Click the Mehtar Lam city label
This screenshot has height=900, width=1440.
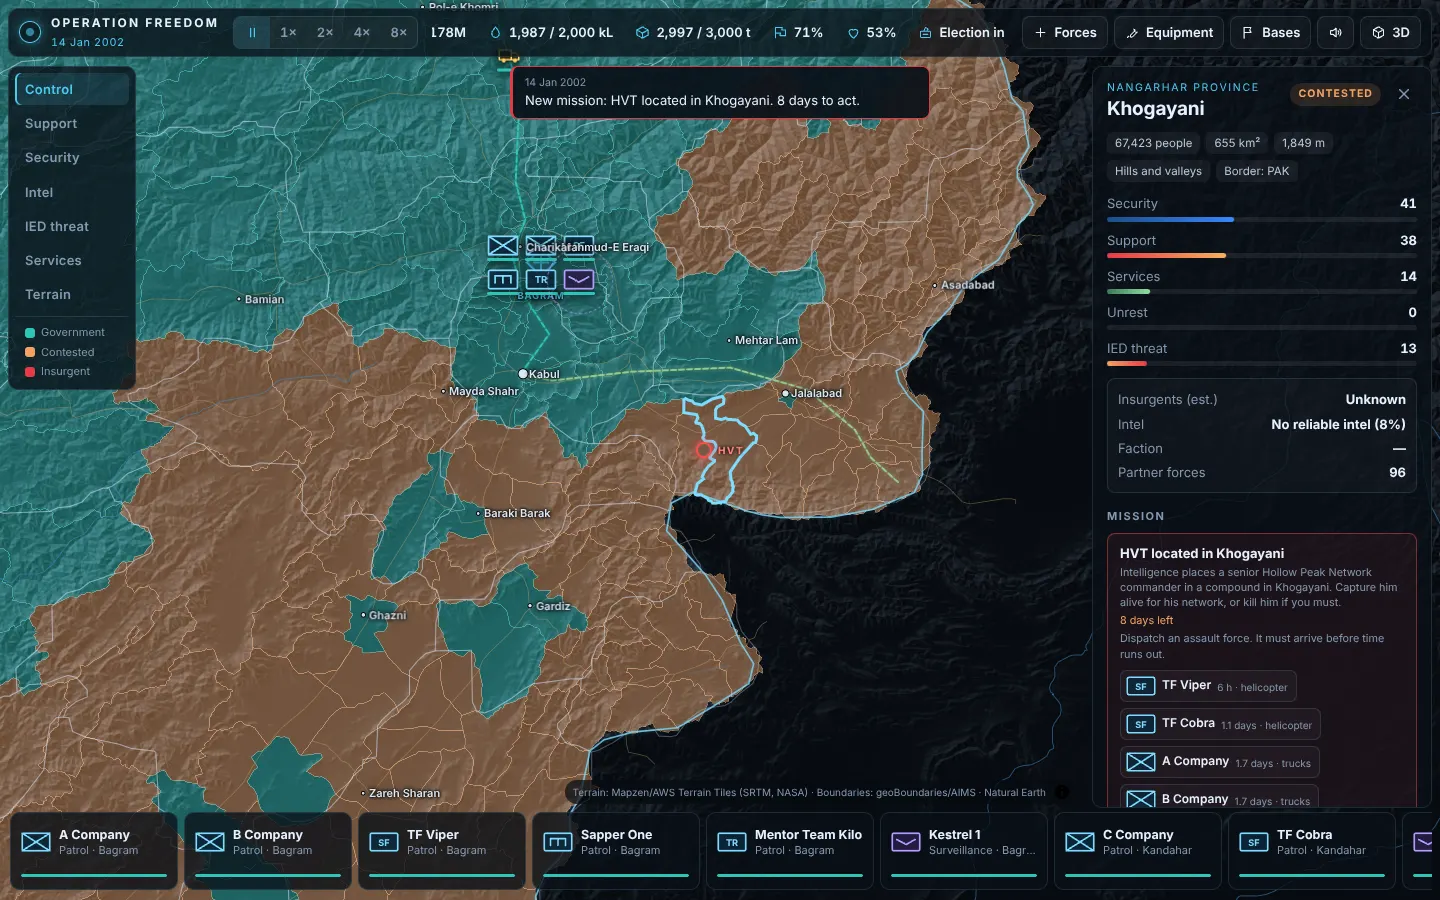coord(766,341)
